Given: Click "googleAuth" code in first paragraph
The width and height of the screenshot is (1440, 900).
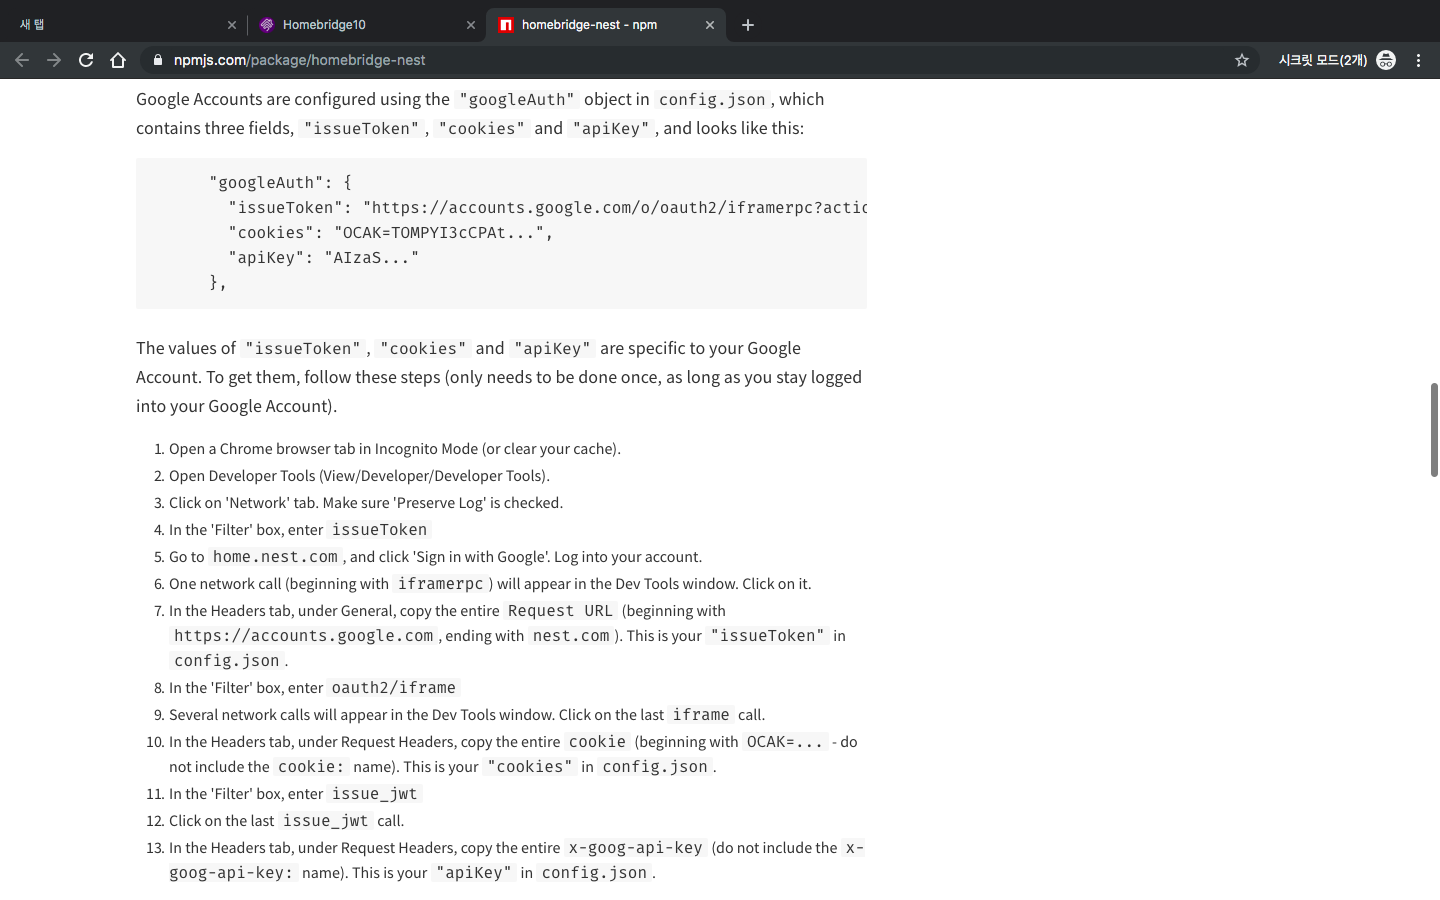Looking at the screenshot, I should tap(517, 99).
